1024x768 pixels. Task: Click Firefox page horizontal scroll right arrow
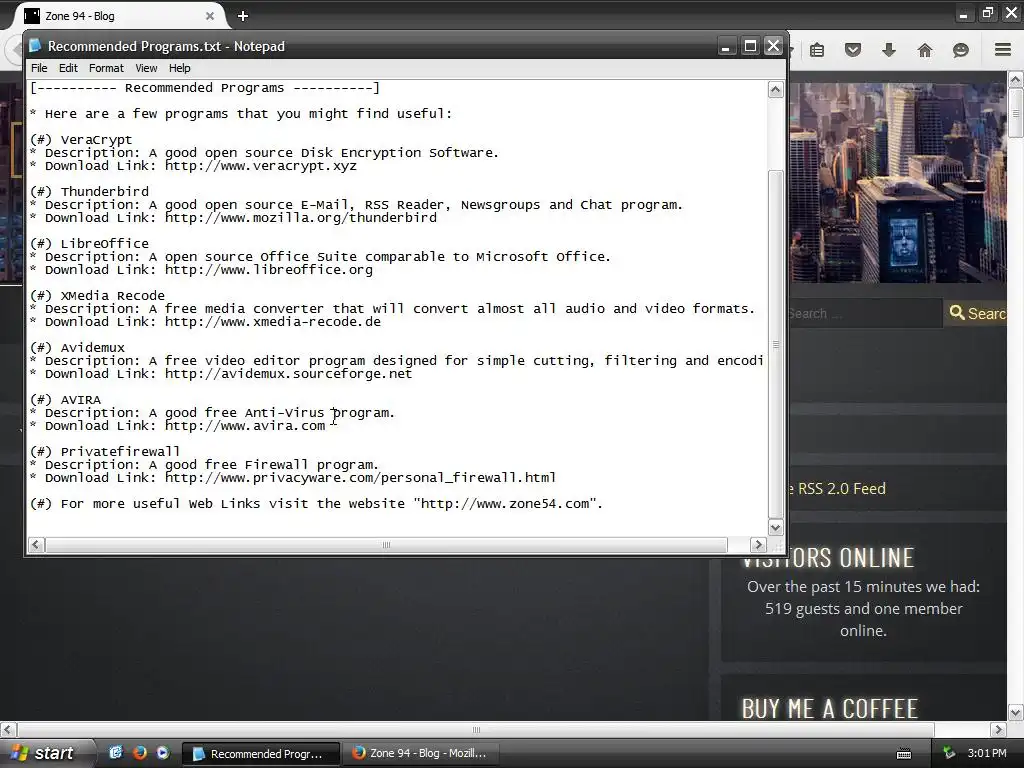pos(998,729)
